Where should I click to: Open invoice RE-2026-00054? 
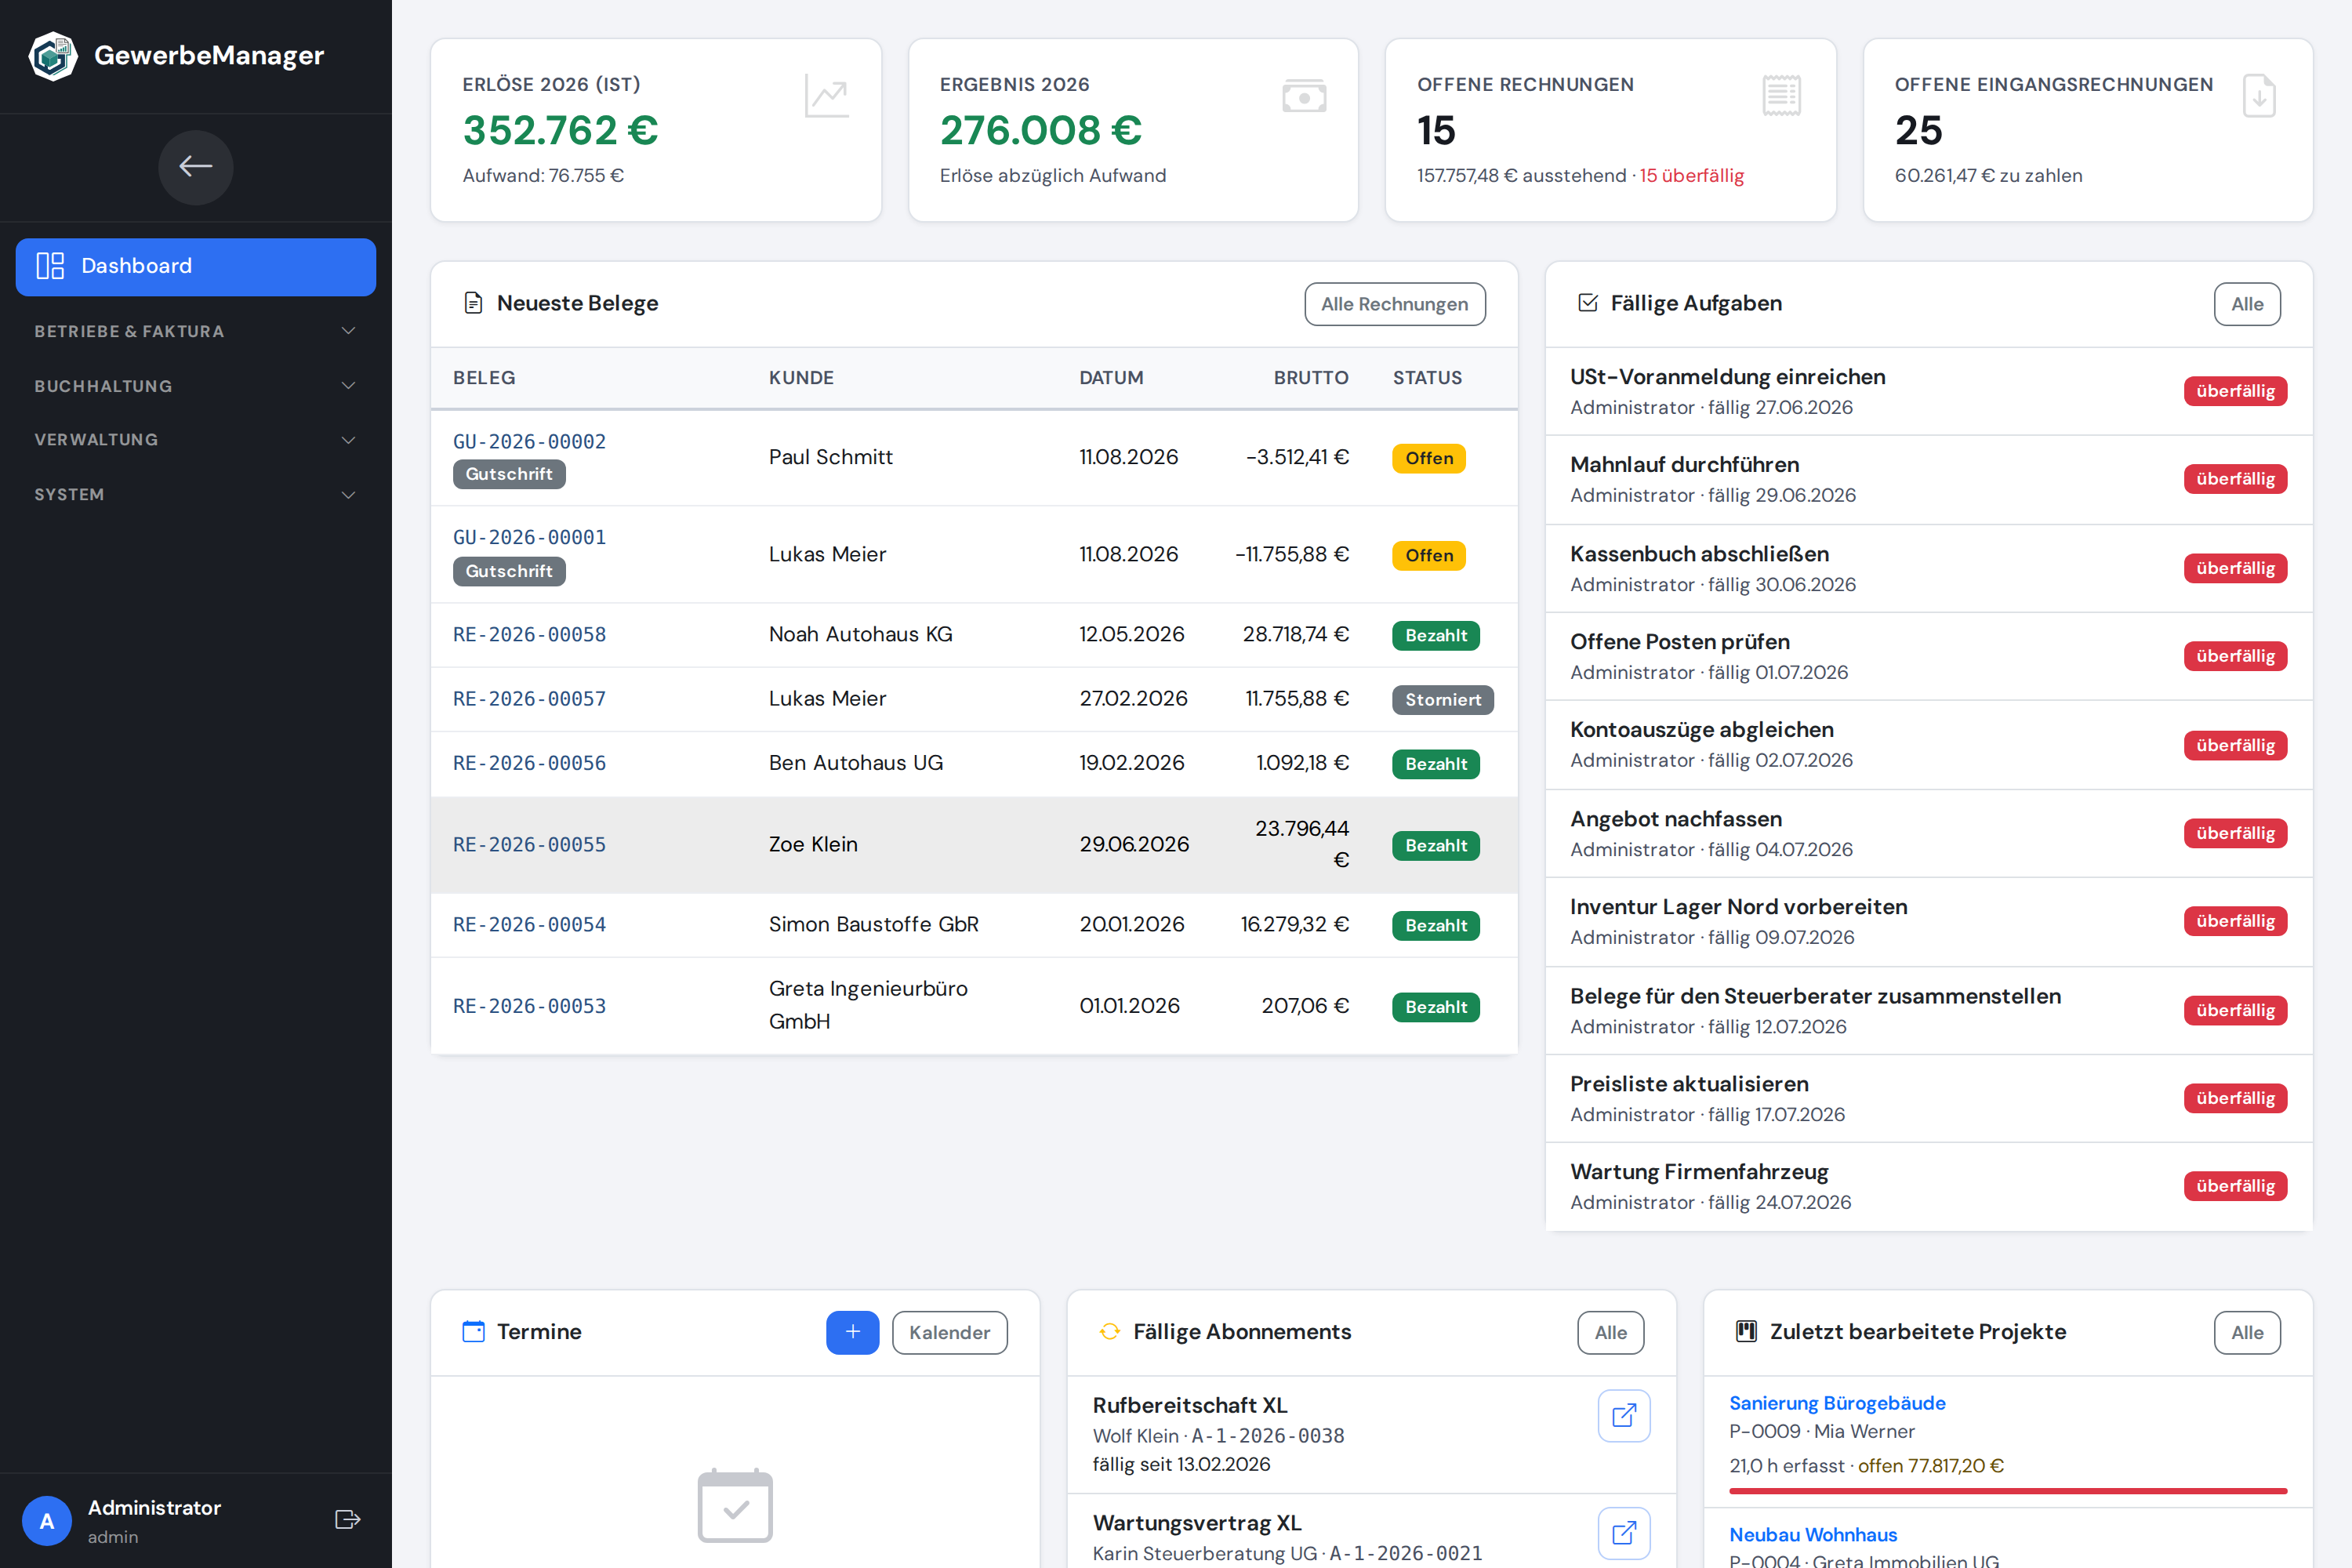(529, 925)
